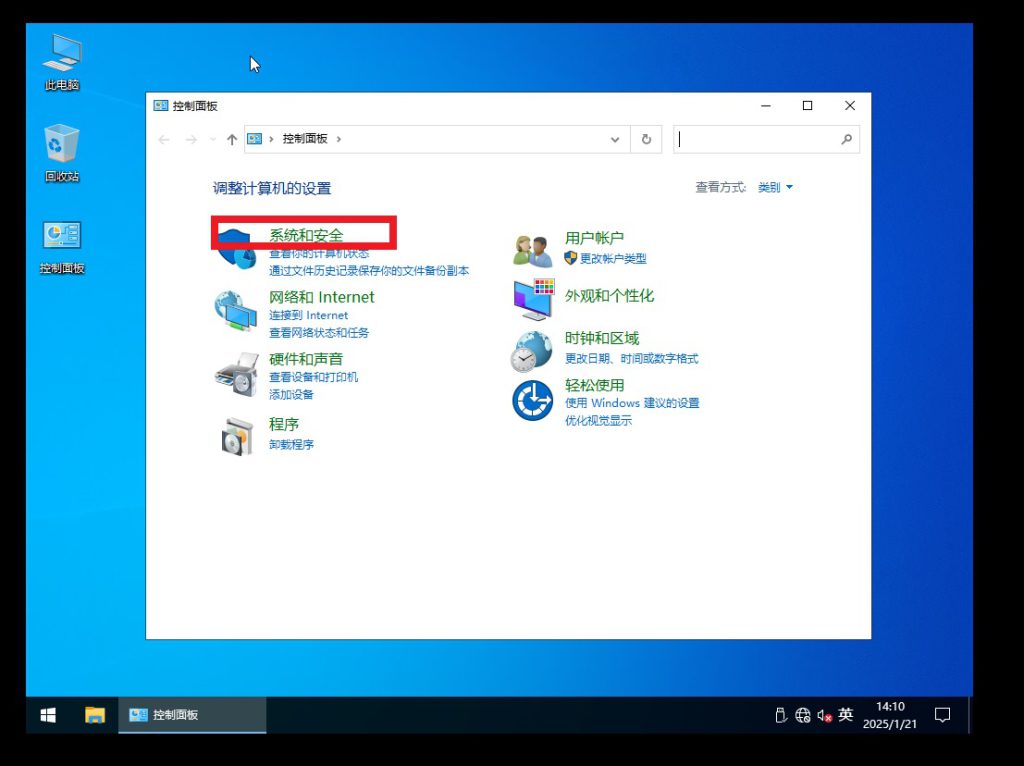Open the Ease of Access icon
The height and width of the screenshot is (766, 1024).
(x=532, y=400)
